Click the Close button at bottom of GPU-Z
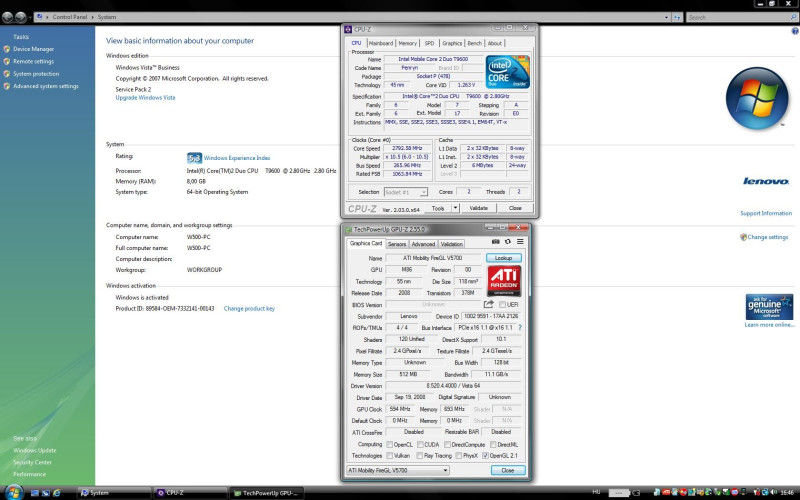This screenshot has width=800, height=500. pyautogui.click(x=508, y=470)
